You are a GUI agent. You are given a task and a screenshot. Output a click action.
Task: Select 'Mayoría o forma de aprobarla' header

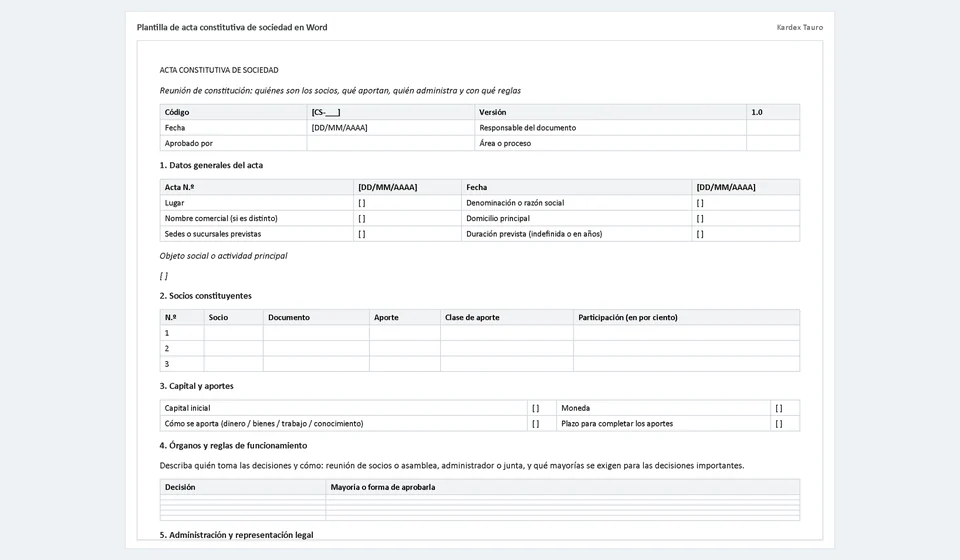pyautogui.click(x=563, y=487)
